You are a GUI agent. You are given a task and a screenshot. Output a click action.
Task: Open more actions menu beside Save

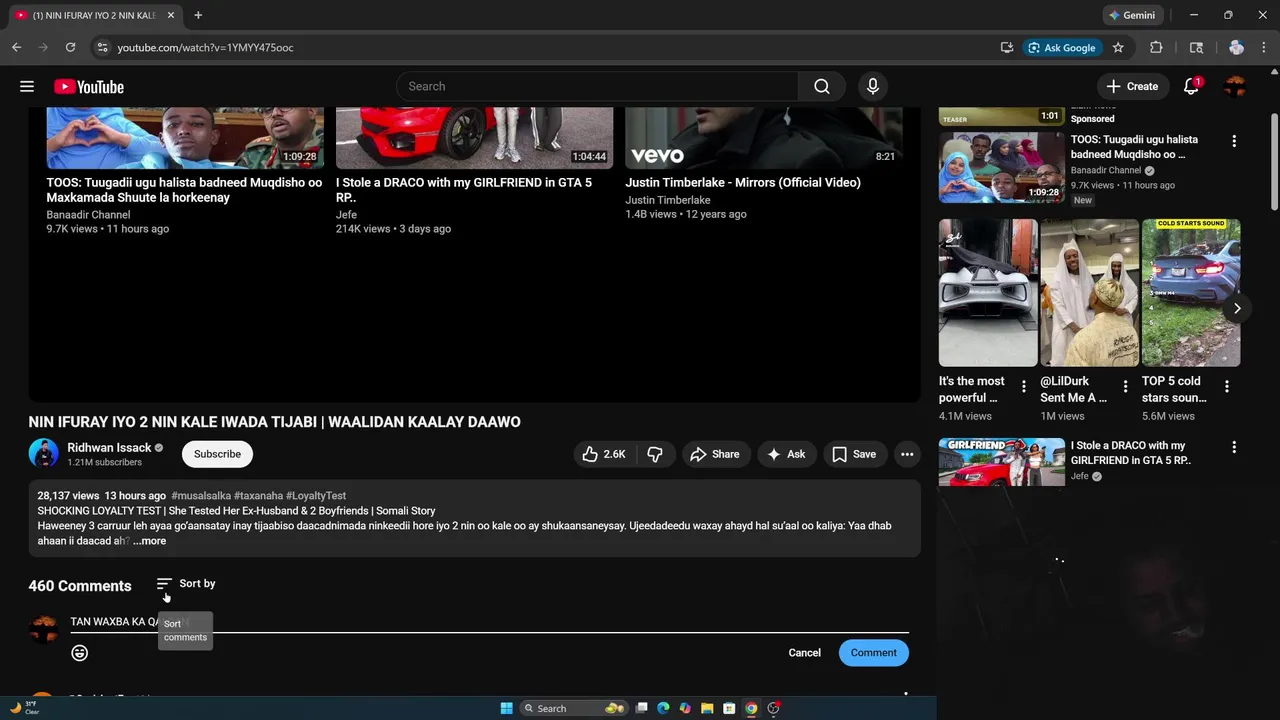[907, 454]
